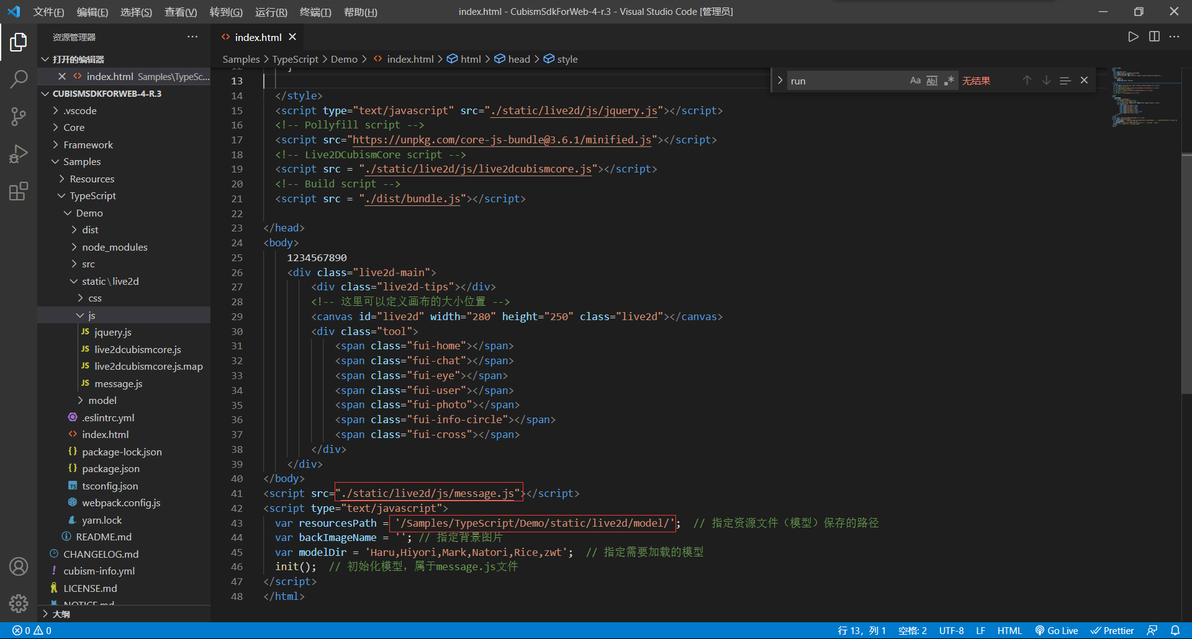Toggle Find in Selection
This screenshot has height=639, width=1192.
coord(1065,81)
